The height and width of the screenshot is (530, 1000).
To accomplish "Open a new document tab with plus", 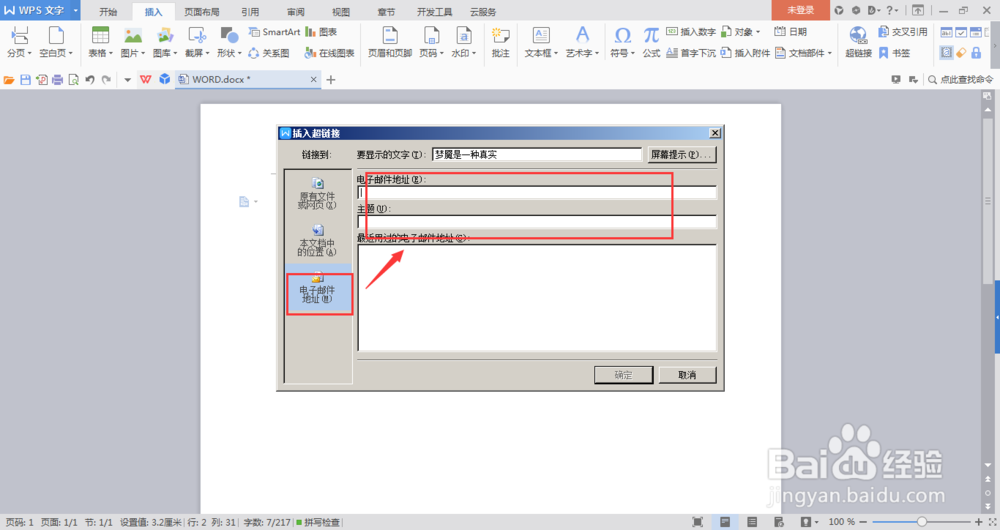I will tap(330, 80).
